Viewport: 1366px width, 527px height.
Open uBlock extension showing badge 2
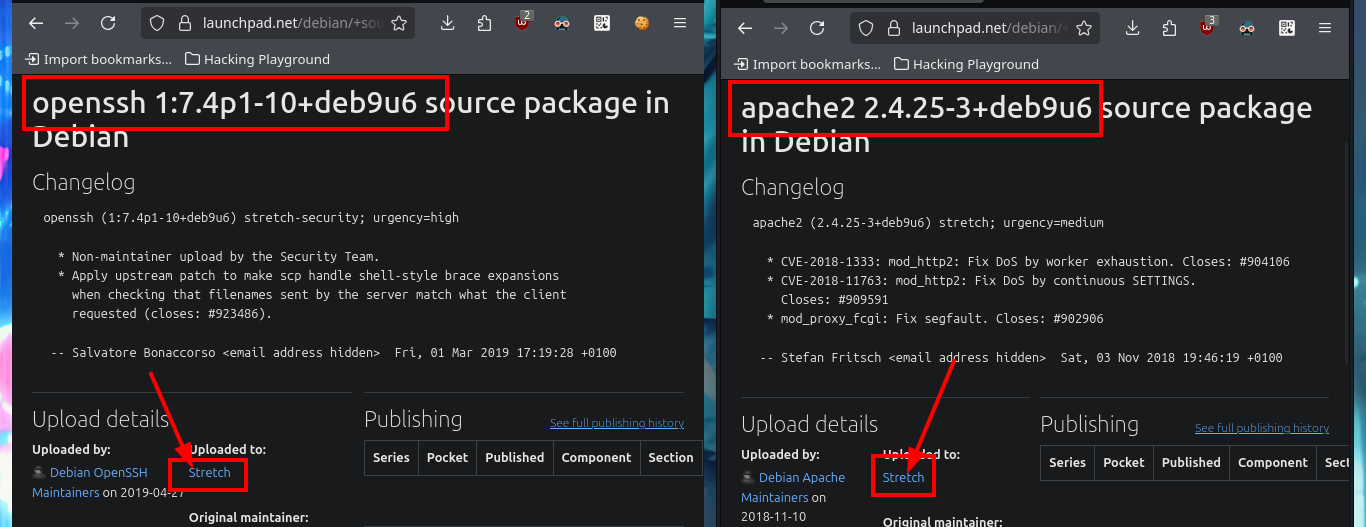click(x=523, y=22)
